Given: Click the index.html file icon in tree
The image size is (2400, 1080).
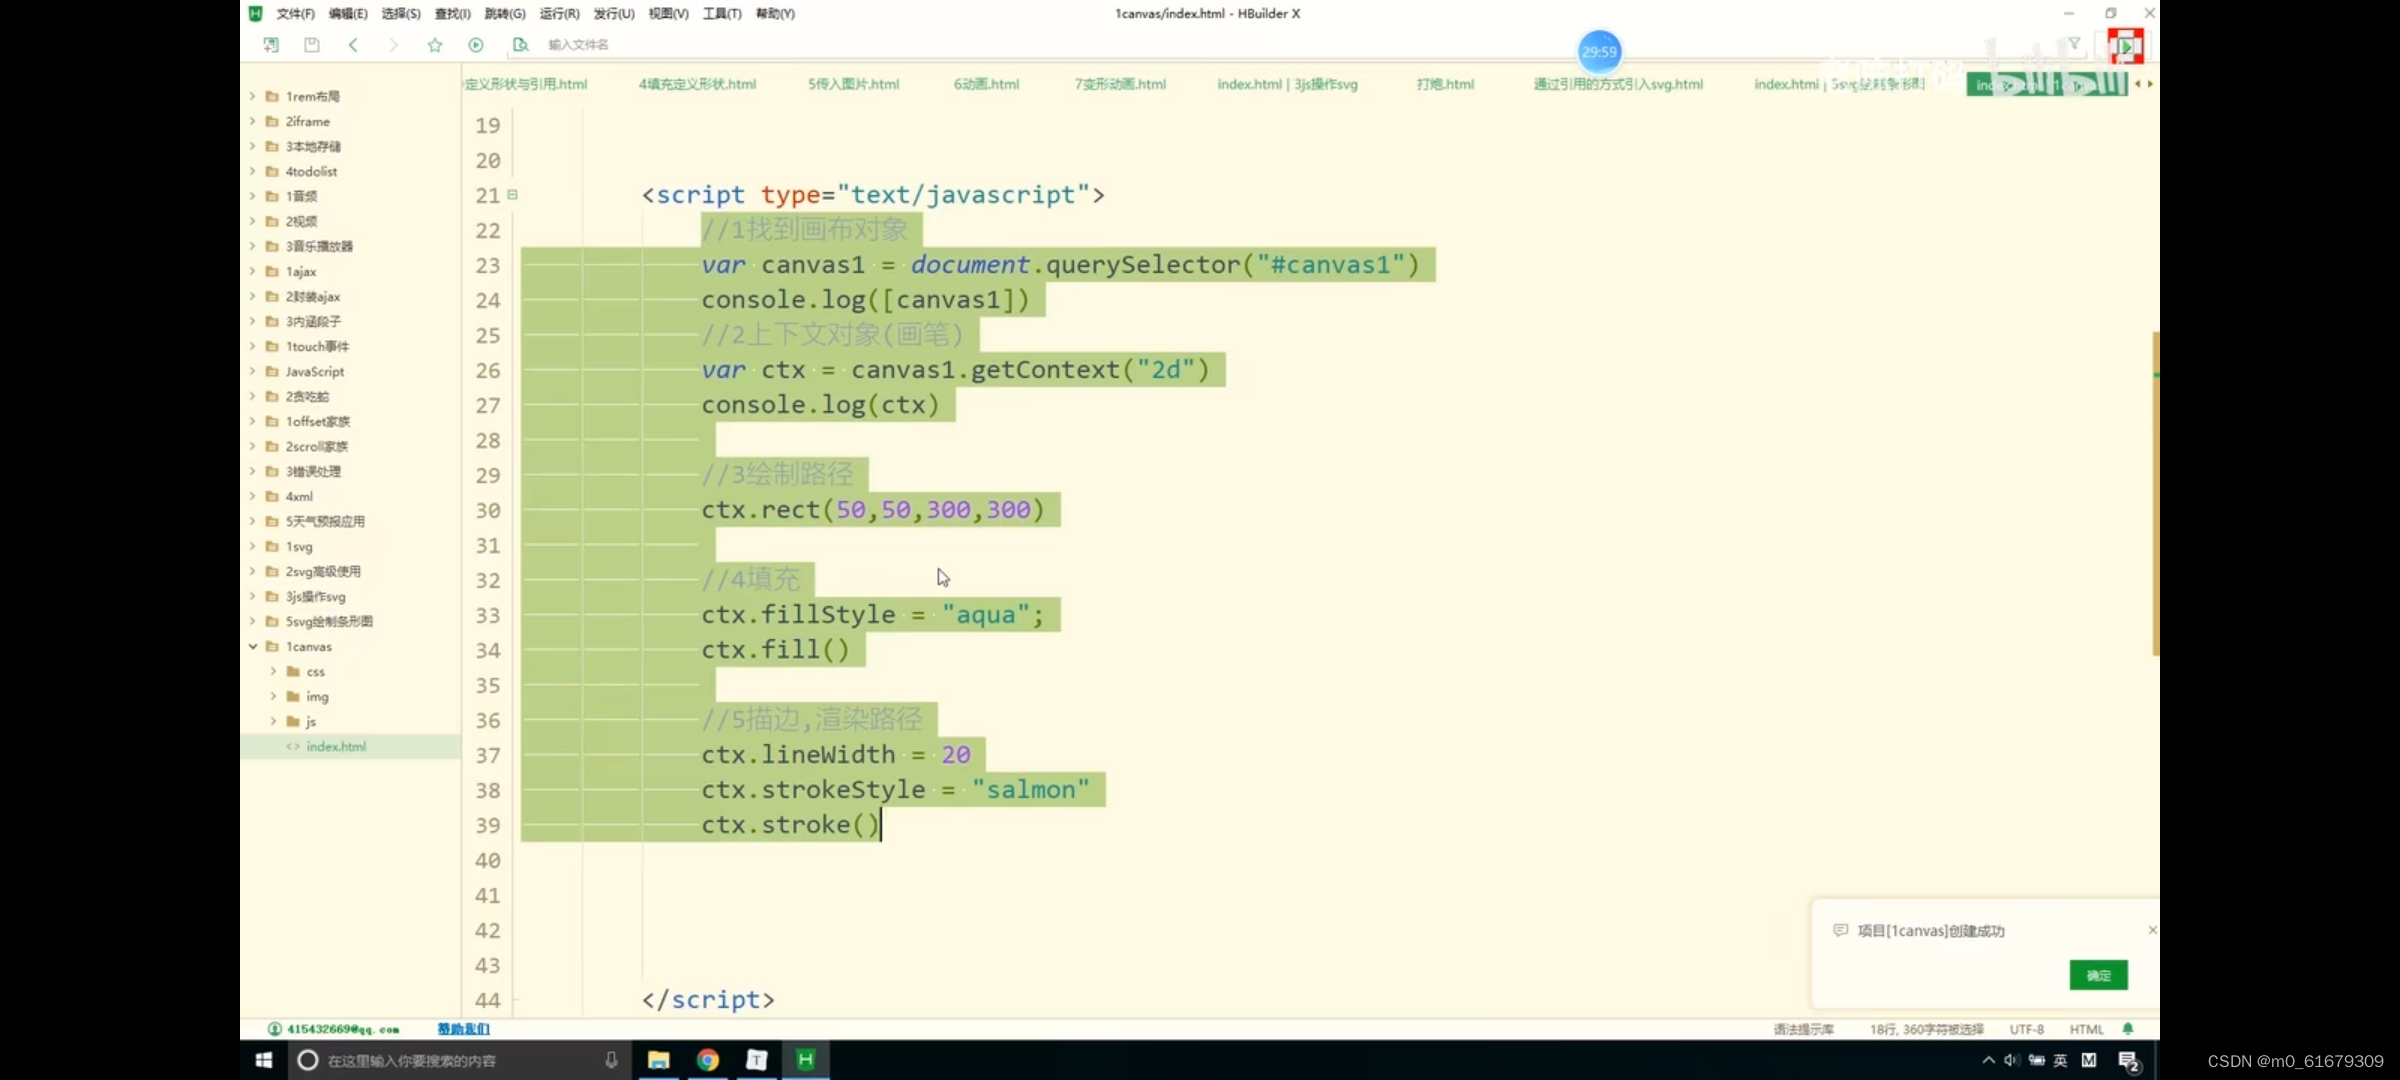Looking at the screenshot, I should 293,747.
